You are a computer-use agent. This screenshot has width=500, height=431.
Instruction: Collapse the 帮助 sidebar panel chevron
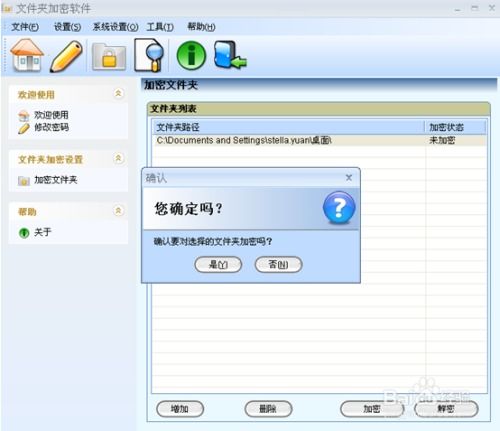click(x=118, y=211)
